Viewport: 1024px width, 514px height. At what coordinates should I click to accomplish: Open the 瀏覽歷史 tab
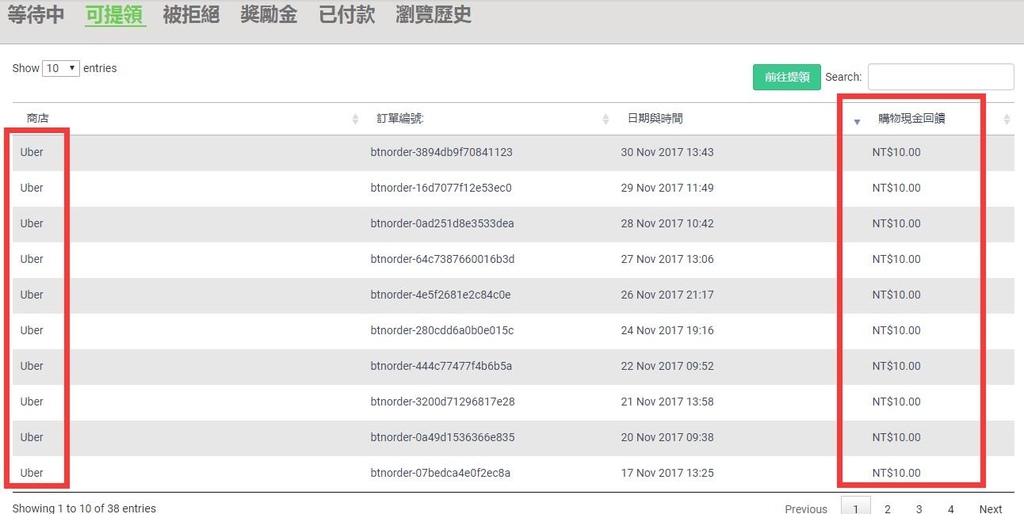pos(433,14)
